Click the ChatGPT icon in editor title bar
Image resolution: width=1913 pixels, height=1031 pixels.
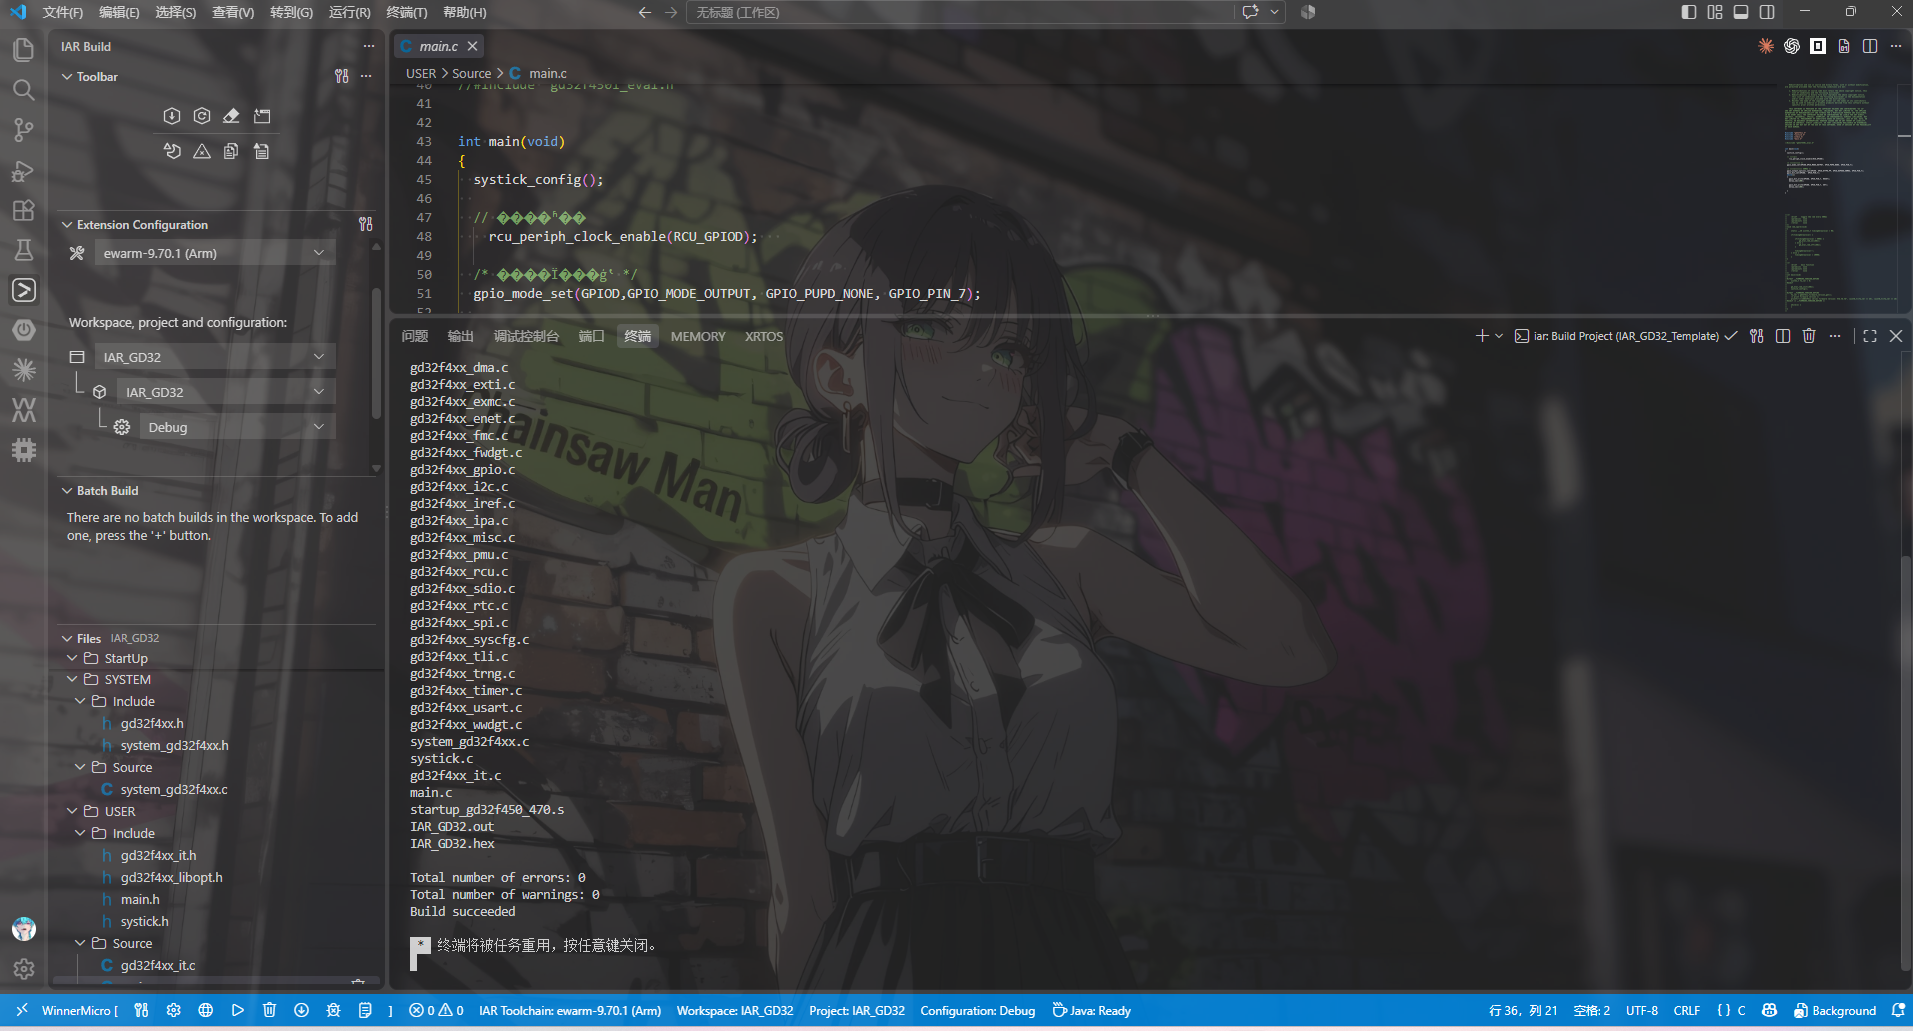[1792, 46]
